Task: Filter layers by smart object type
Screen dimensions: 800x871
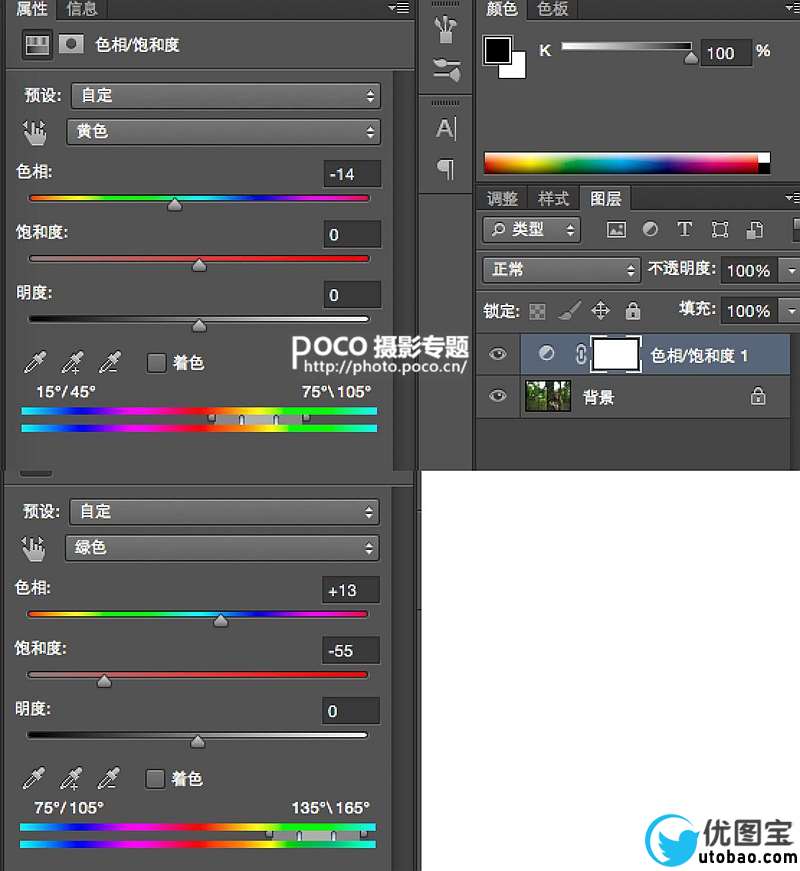Action: coord(754,229)
